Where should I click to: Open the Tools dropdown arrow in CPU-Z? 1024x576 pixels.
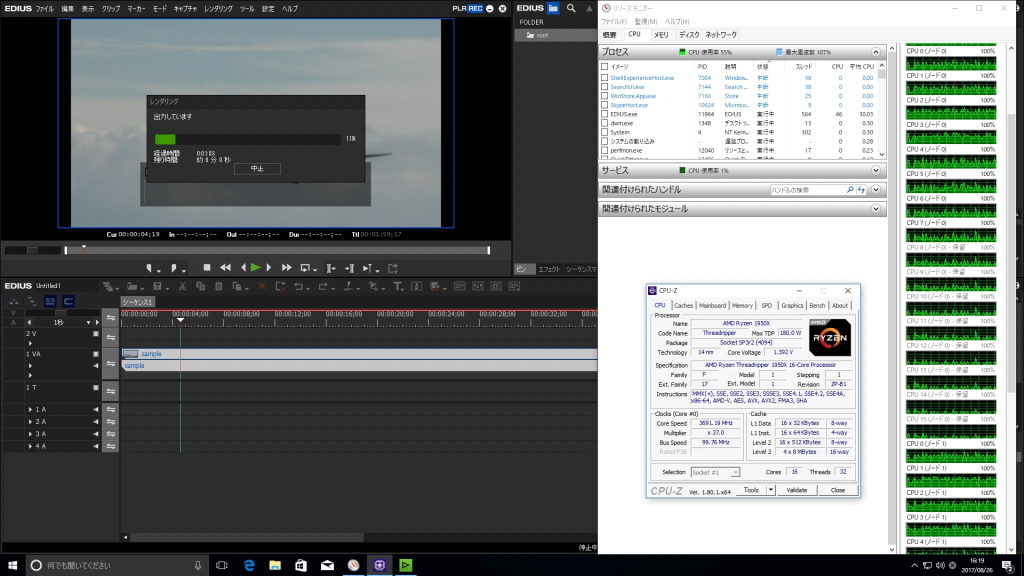pos(769,490)
